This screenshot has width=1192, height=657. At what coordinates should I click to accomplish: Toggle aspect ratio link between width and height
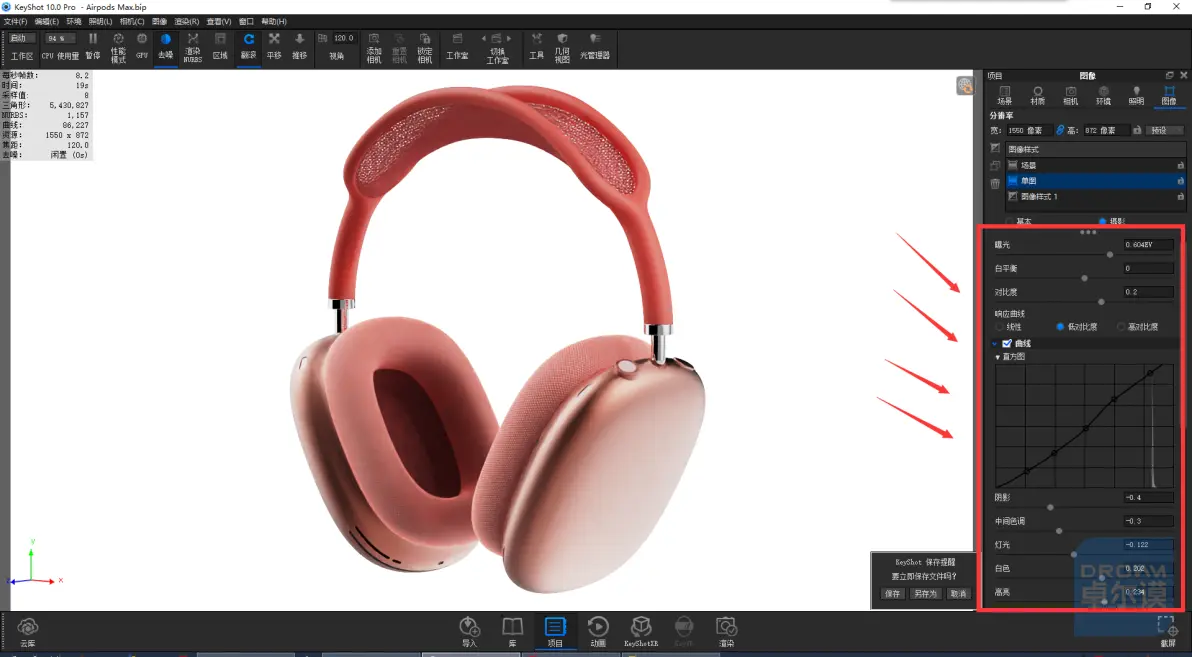pyautogui.click(x=1060, y=130)
